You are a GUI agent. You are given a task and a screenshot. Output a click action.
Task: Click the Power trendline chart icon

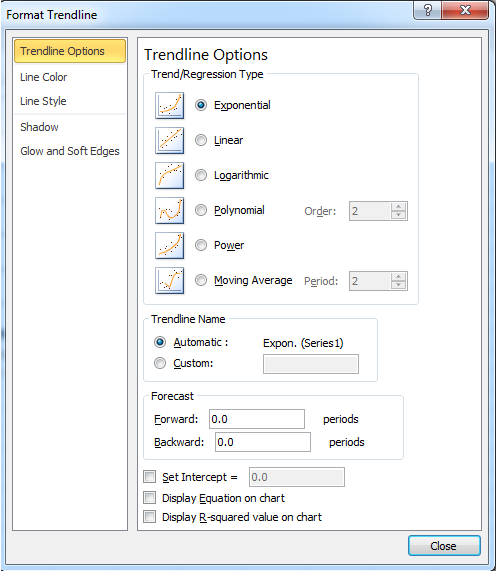[x=169, y=245]
